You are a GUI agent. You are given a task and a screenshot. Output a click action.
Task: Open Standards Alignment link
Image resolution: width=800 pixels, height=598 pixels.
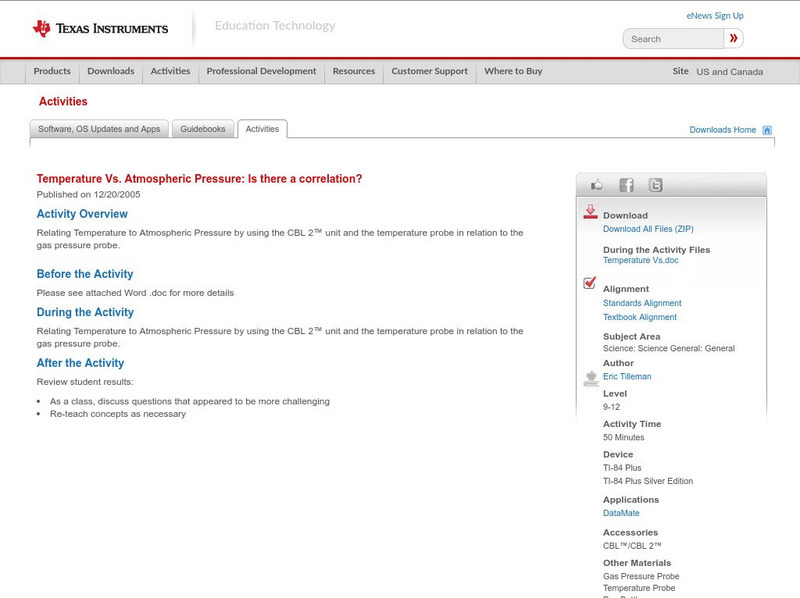click(x=642, y=303)
